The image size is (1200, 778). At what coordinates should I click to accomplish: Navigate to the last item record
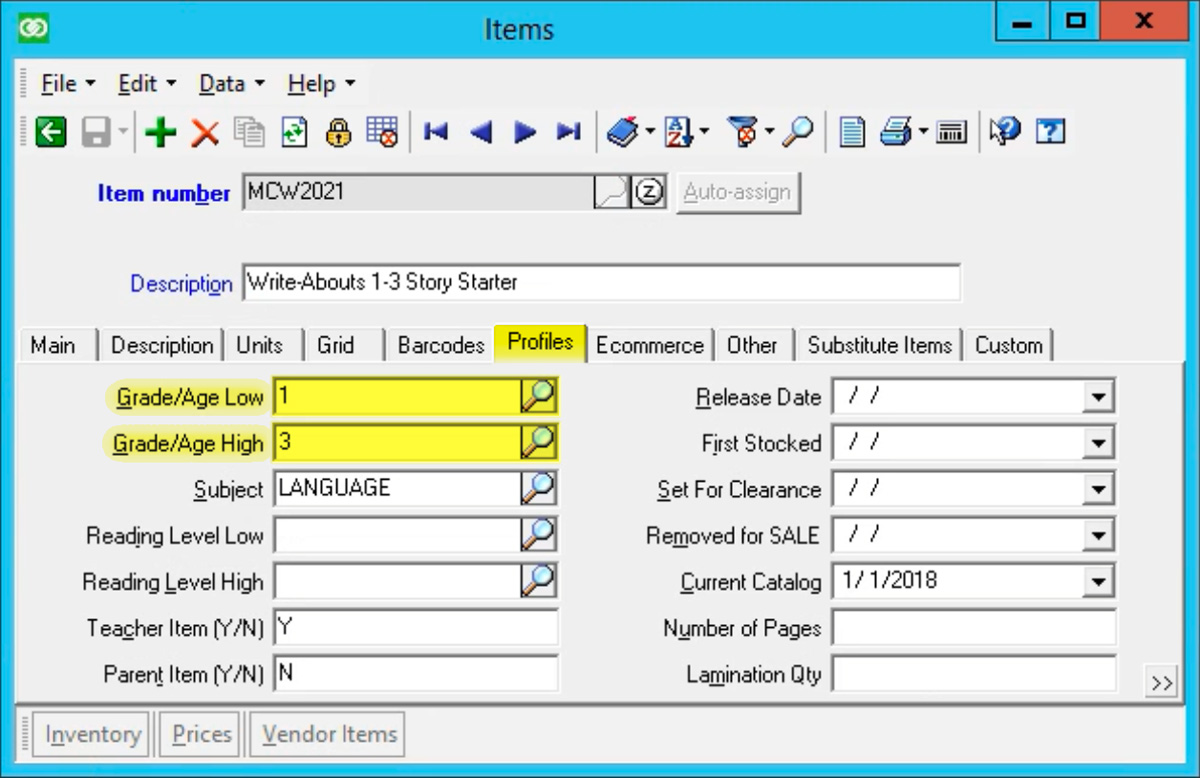[x=568, y=131]
